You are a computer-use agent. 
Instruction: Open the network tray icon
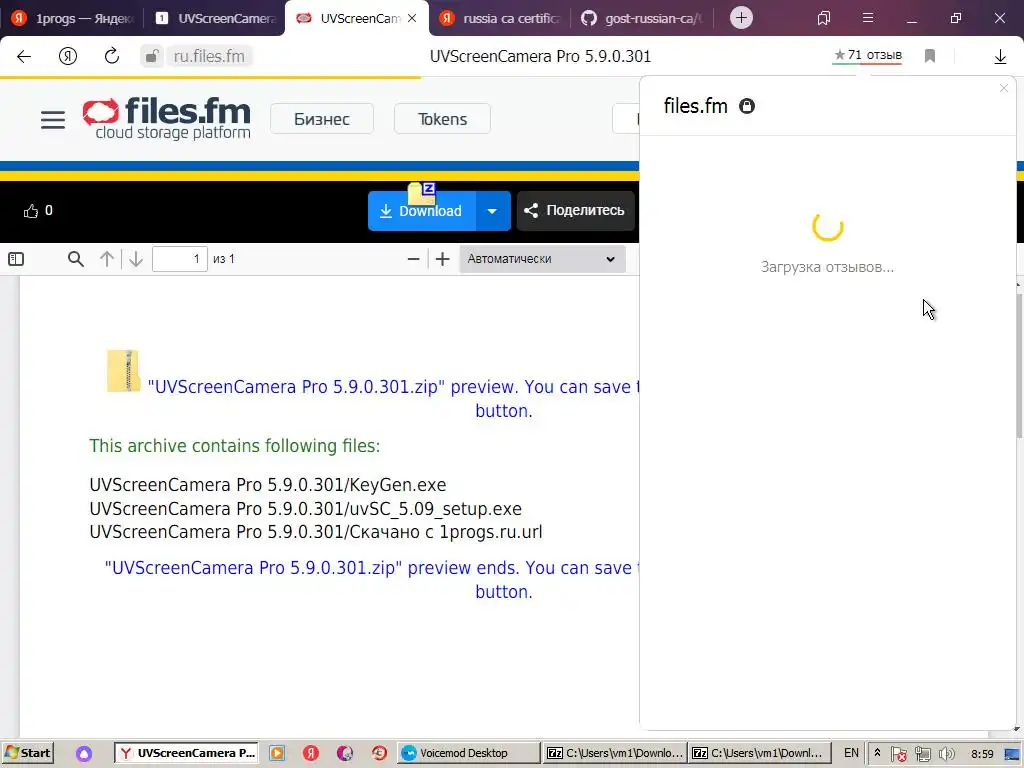tap(922, 754)
